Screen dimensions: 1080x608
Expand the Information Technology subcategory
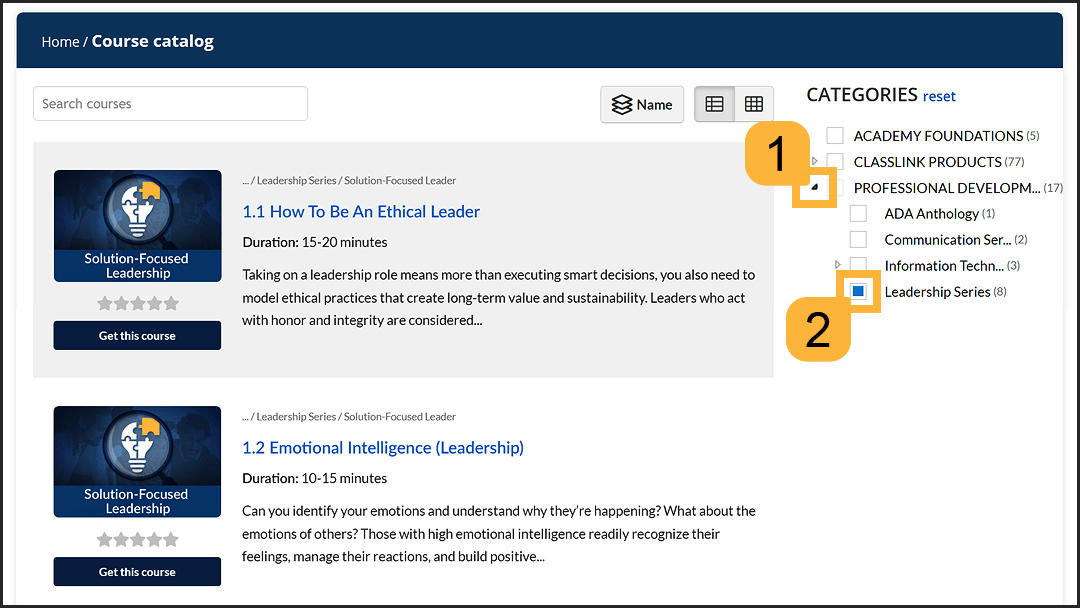837,265
